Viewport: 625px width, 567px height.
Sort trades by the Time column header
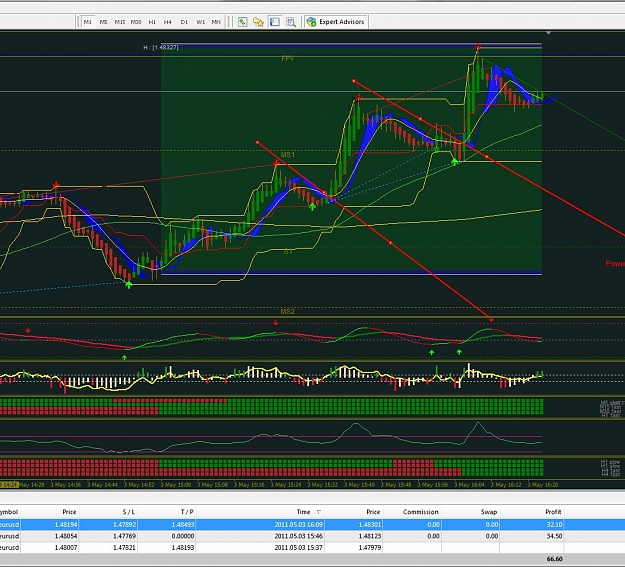[x=303, y=512]
